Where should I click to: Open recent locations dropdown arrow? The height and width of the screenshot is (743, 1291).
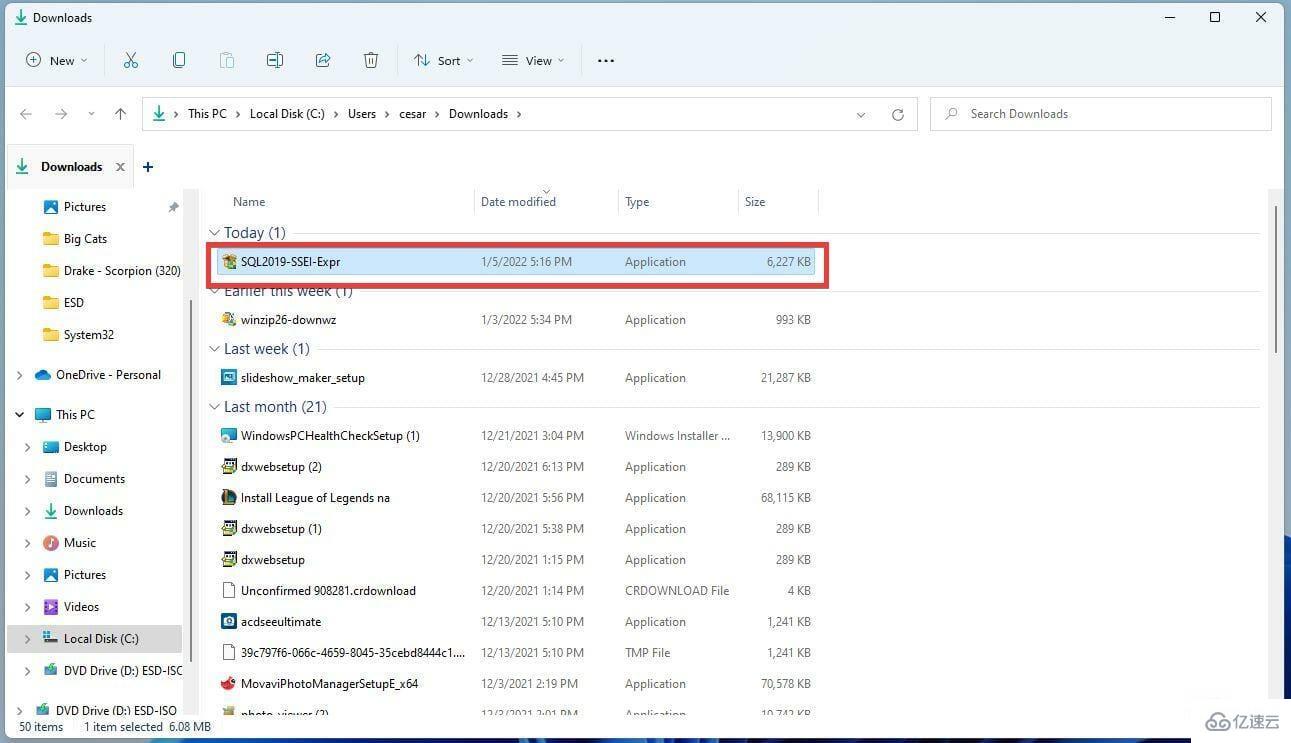[91, 114]
